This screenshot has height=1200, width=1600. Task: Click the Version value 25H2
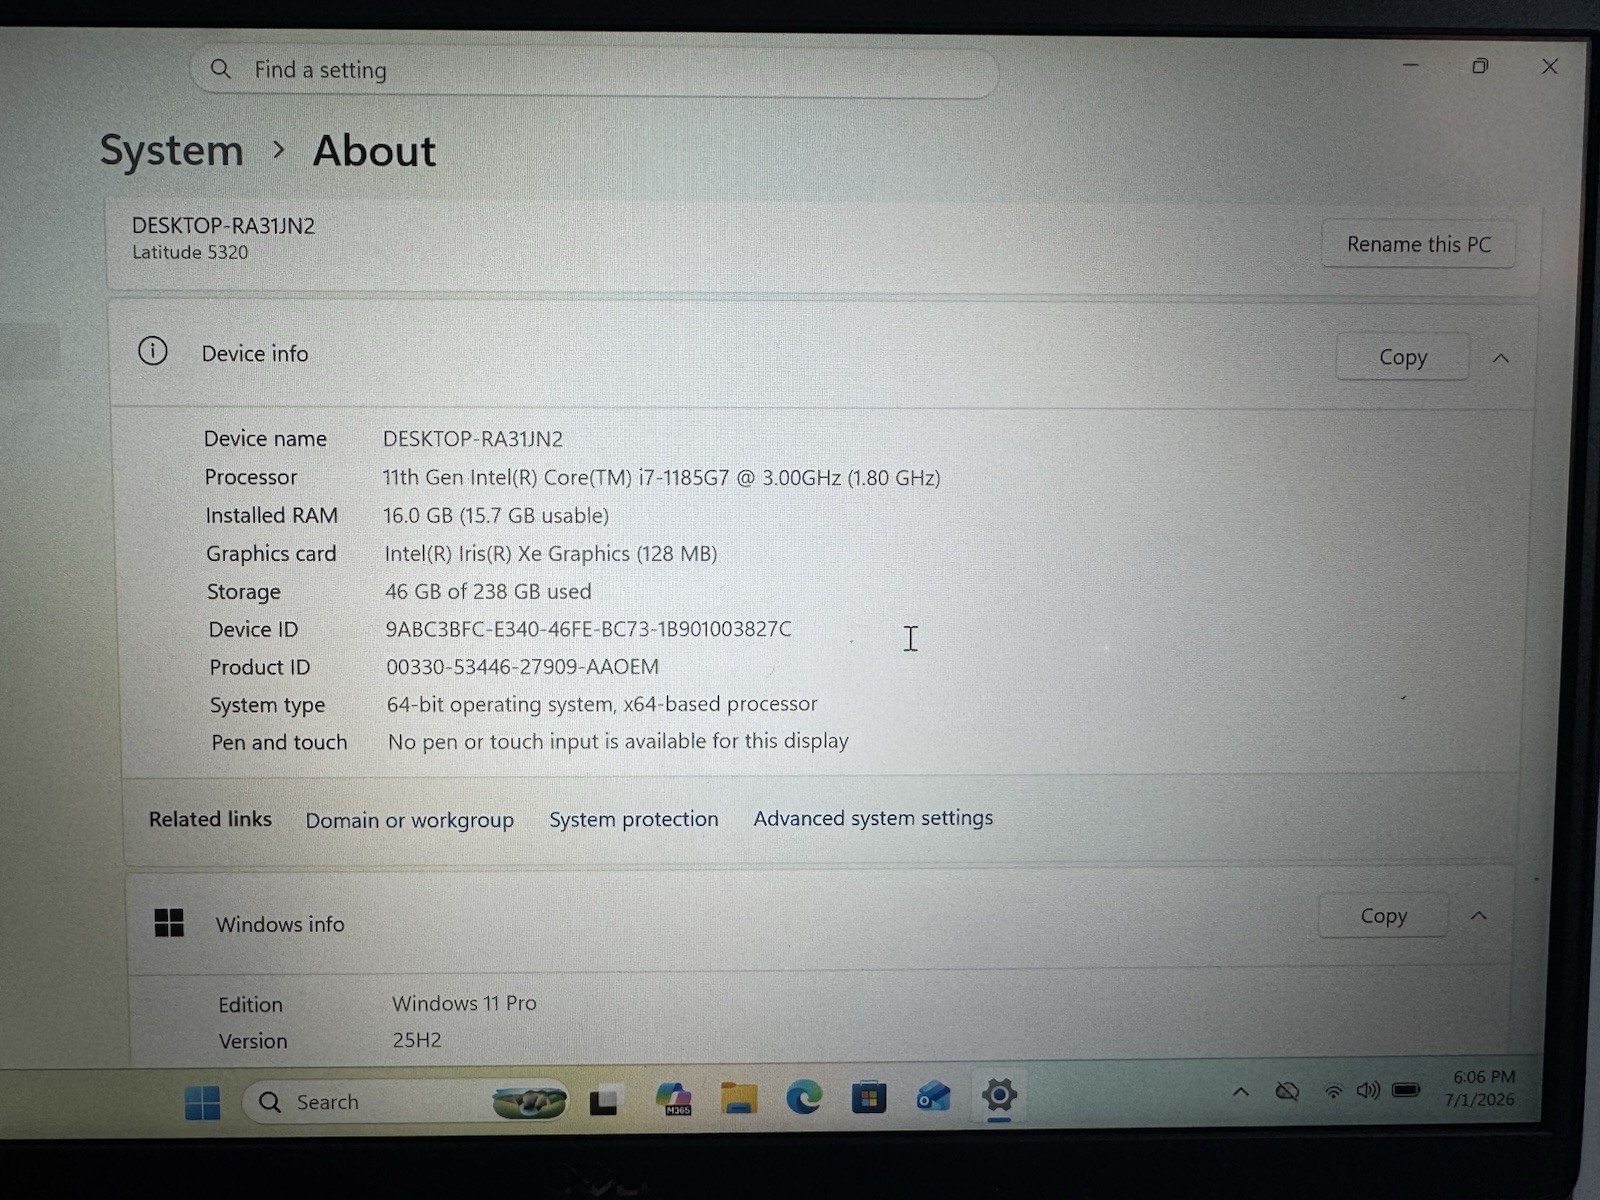pos(417,1040)
